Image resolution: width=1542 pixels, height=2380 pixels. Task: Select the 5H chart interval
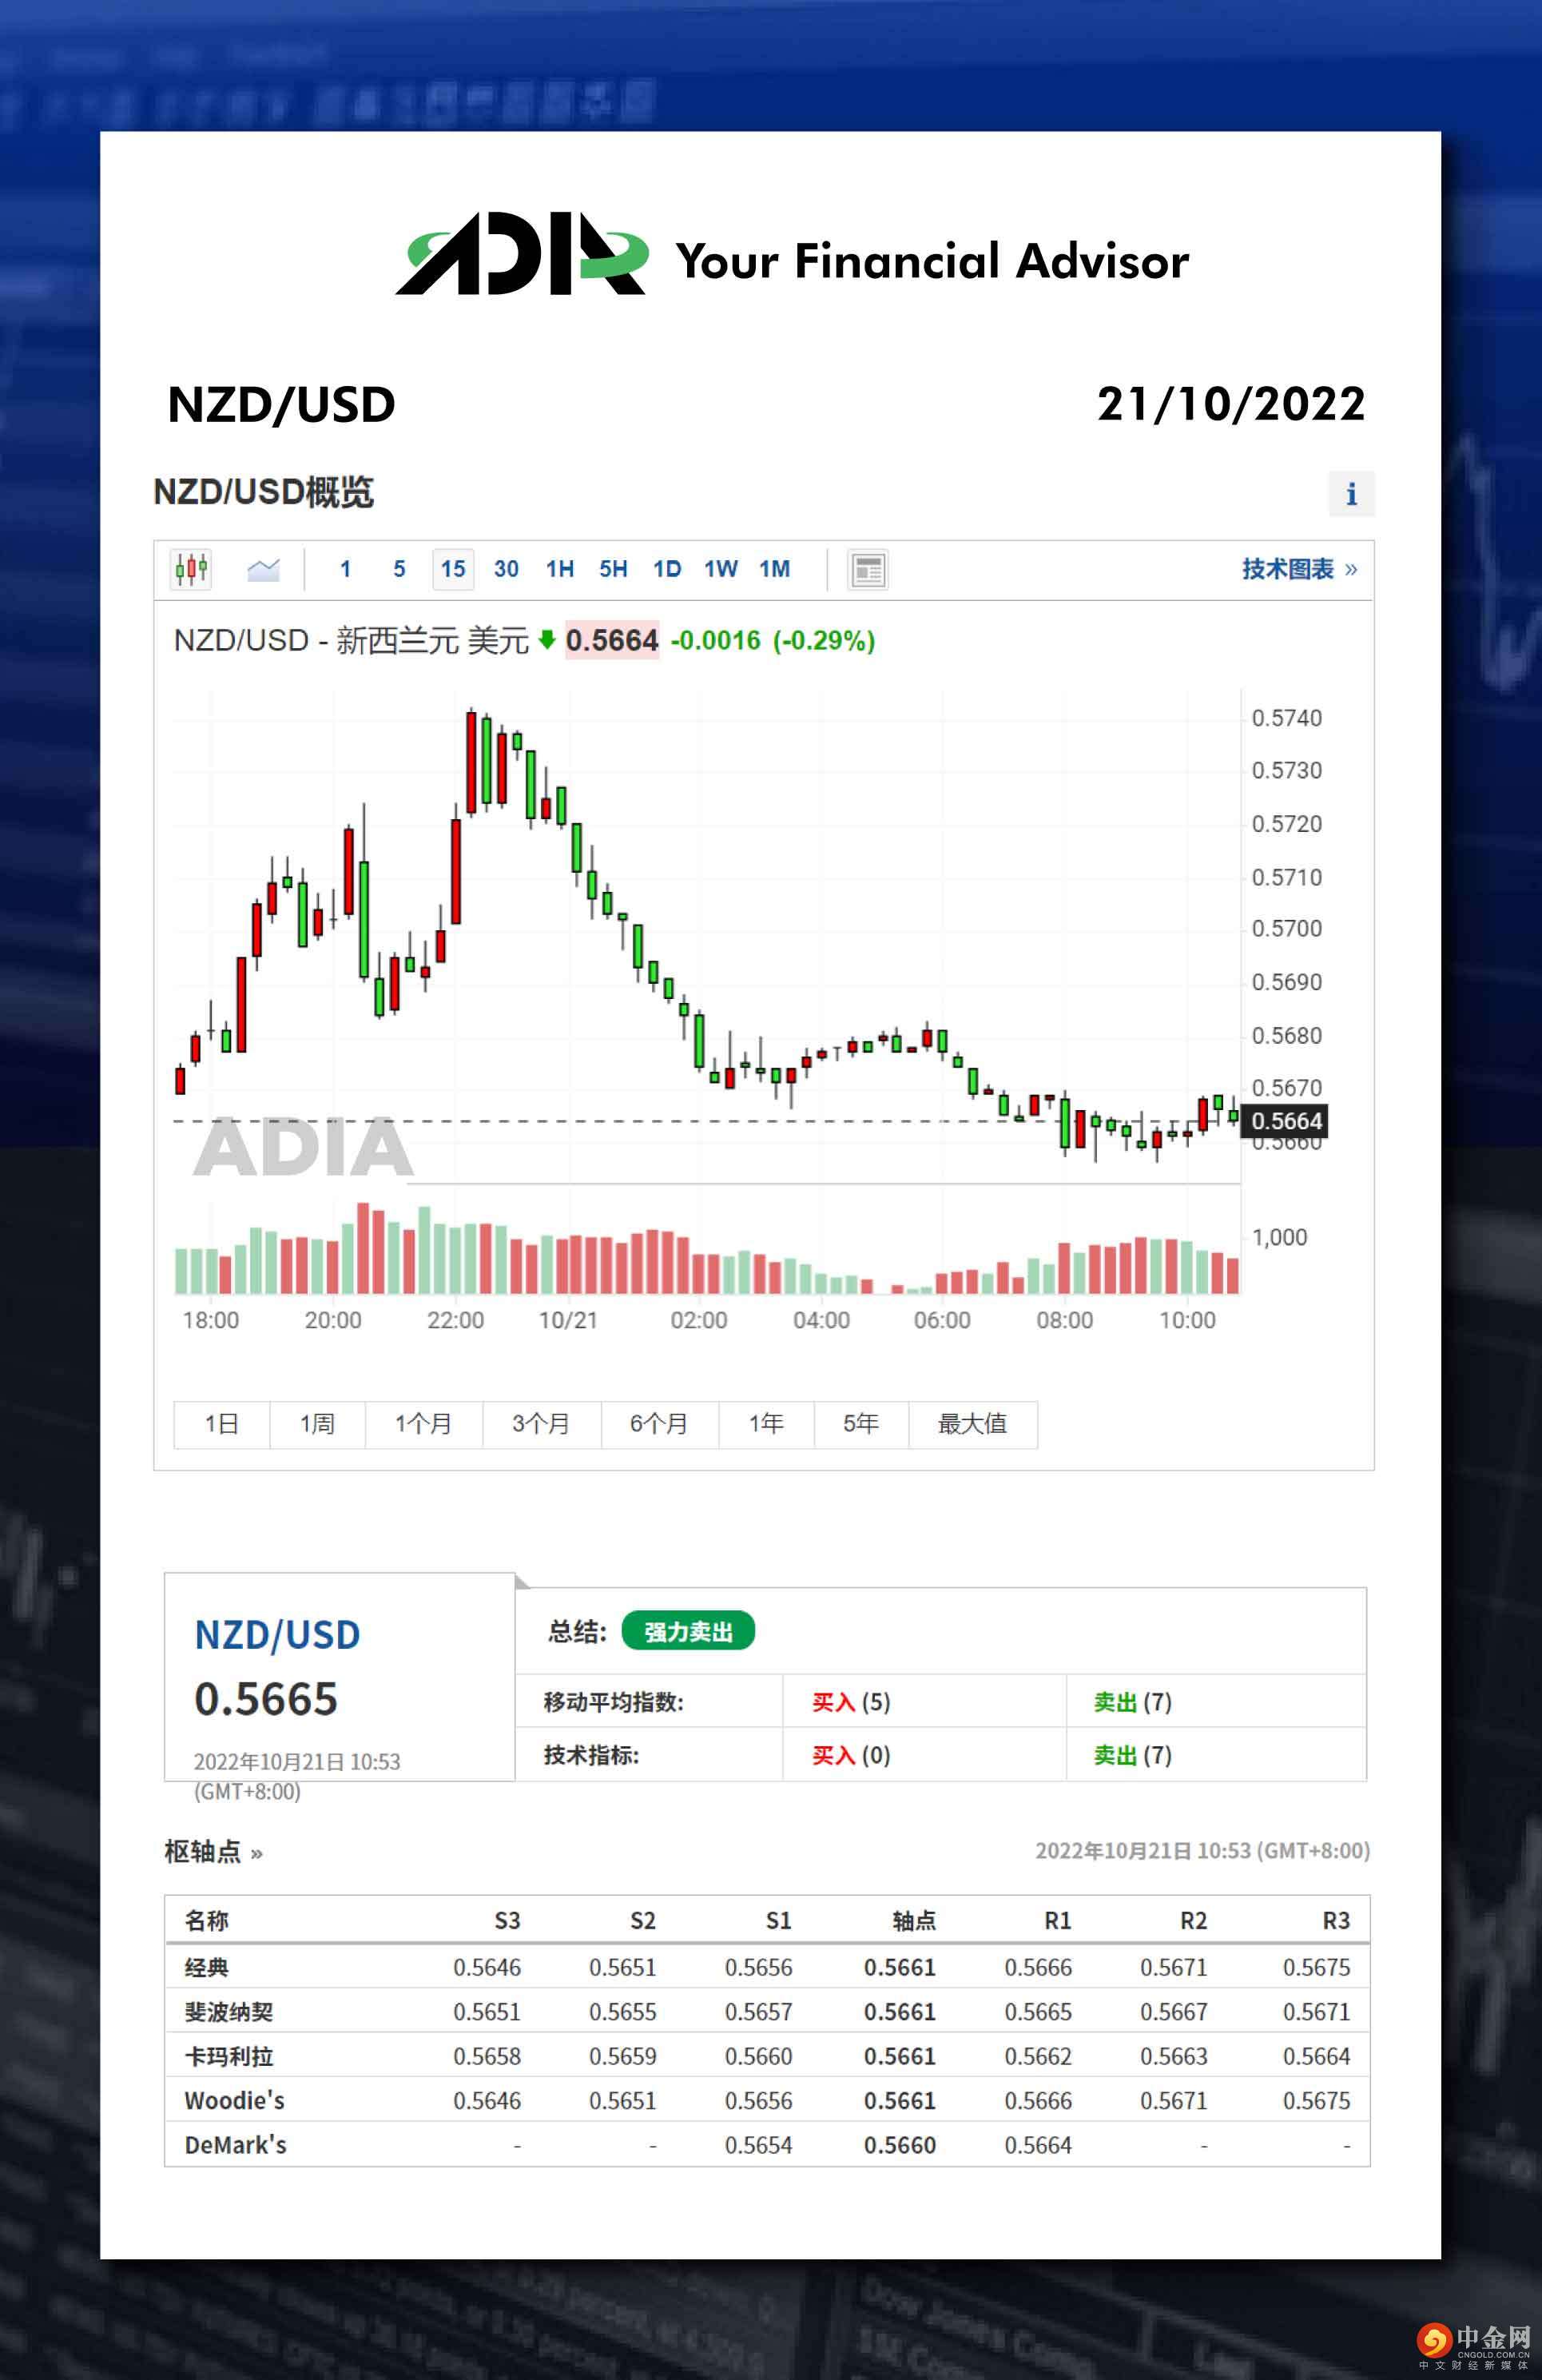613,569
